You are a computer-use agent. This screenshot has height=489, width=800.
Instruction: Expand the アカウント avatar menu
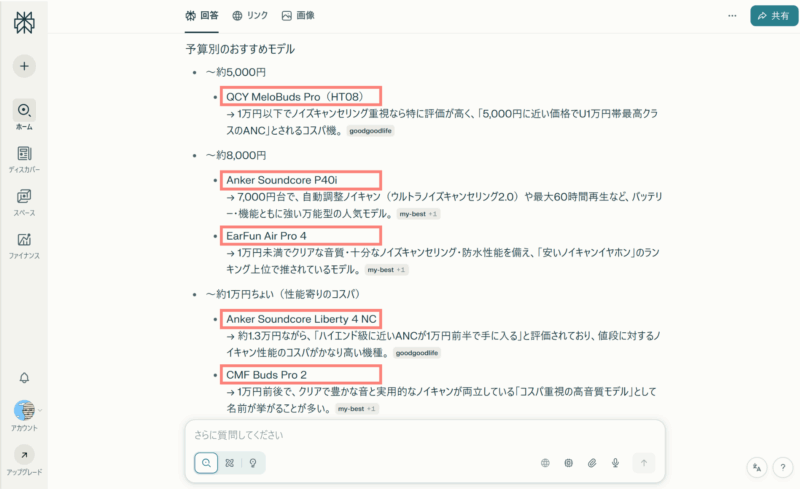point(24,410)
